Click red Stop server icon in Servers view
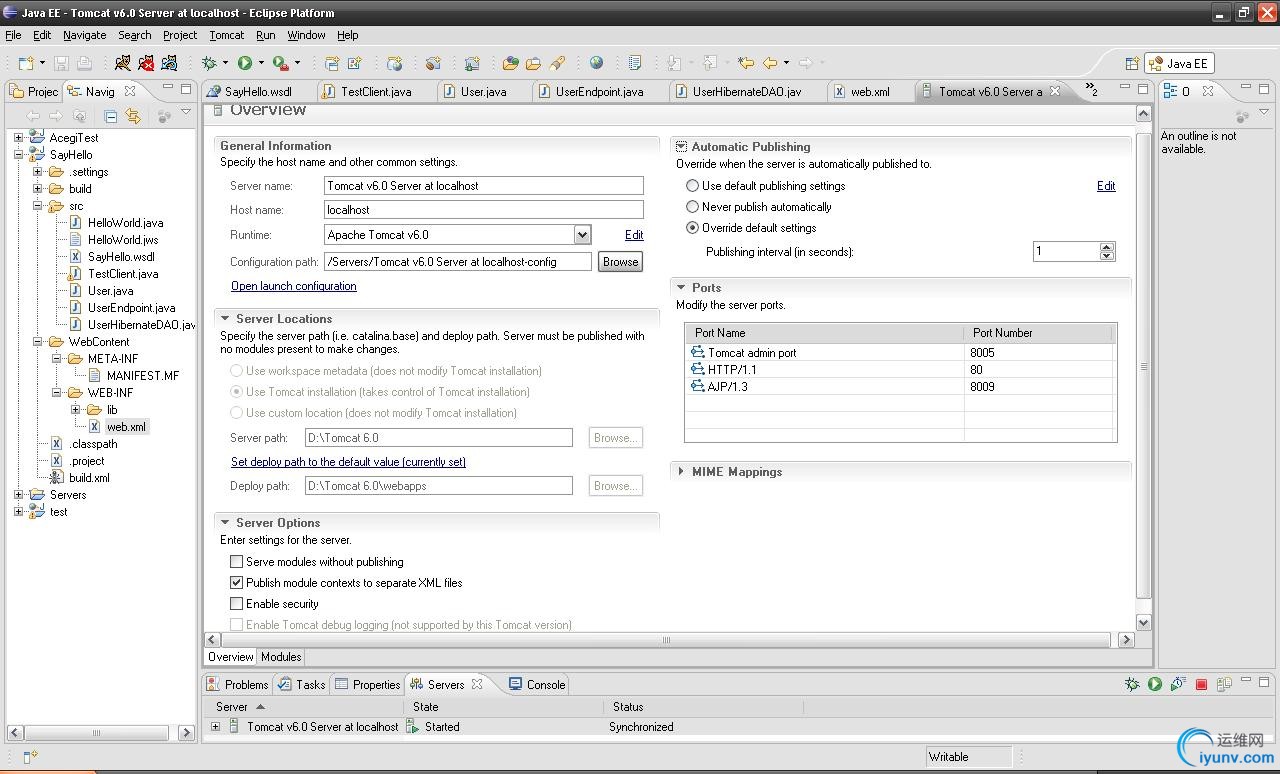The height and width of the screenshot is (774, 1280). (1202, 684)
